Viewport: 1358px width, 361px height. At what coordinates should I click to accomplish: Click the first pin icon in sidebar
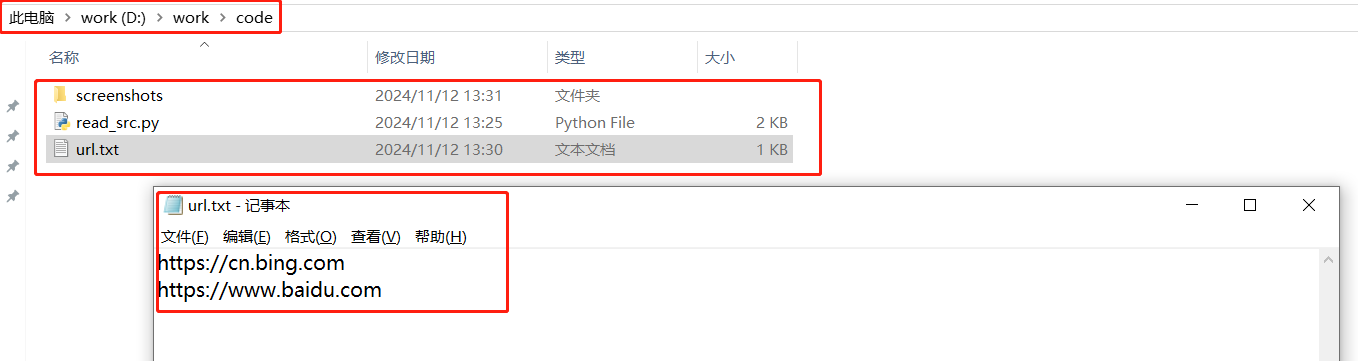coord(13,106)
